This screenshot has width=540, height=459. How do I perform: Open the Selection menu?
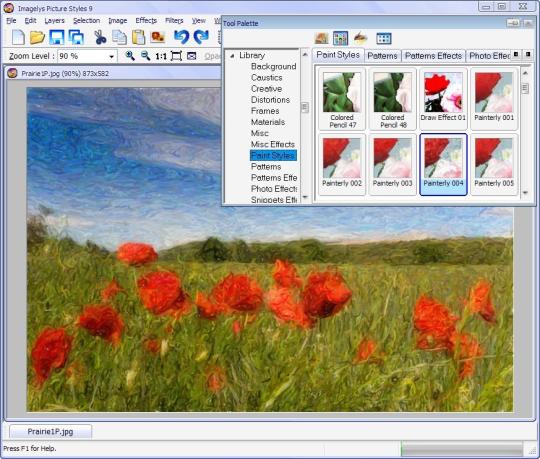(x=86, y=21)
